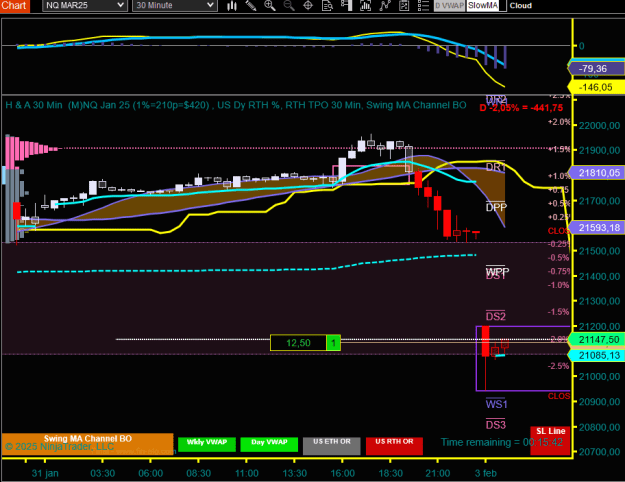Open the chart properties list icon
This screenshot has width=625, height=482.
[x=423, y=6]
